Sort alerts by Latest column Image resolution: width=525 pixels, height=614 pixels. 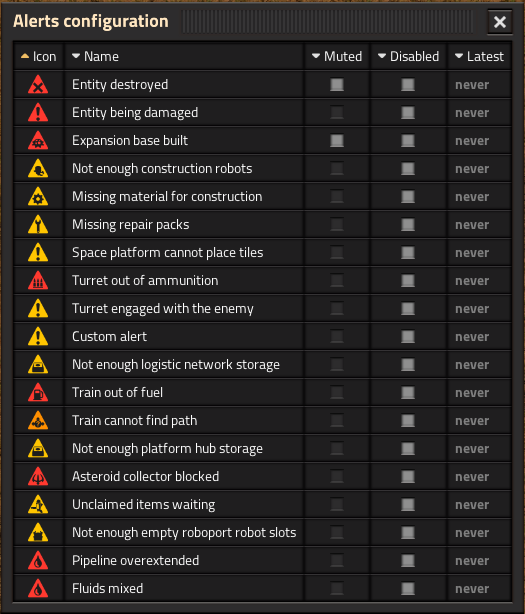[x=480, y=56]
